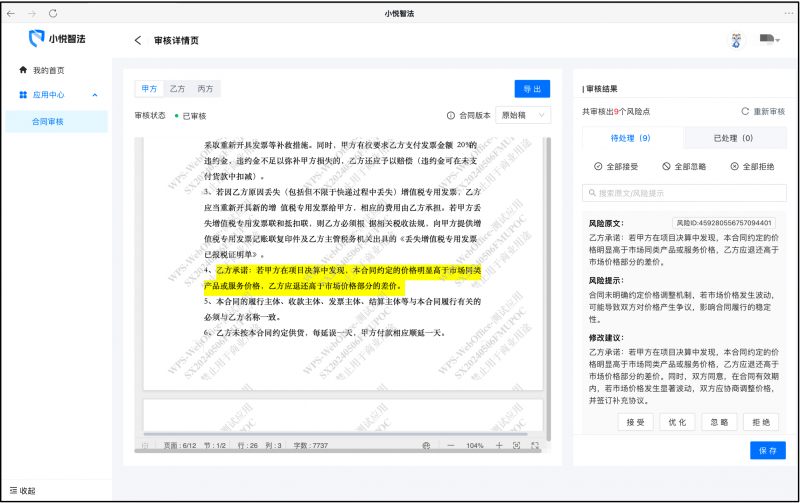The height and width of the screenshot is (503, 800).
Task: Open the robot assistant avatar icon
Action: click(x=735, y=40)
